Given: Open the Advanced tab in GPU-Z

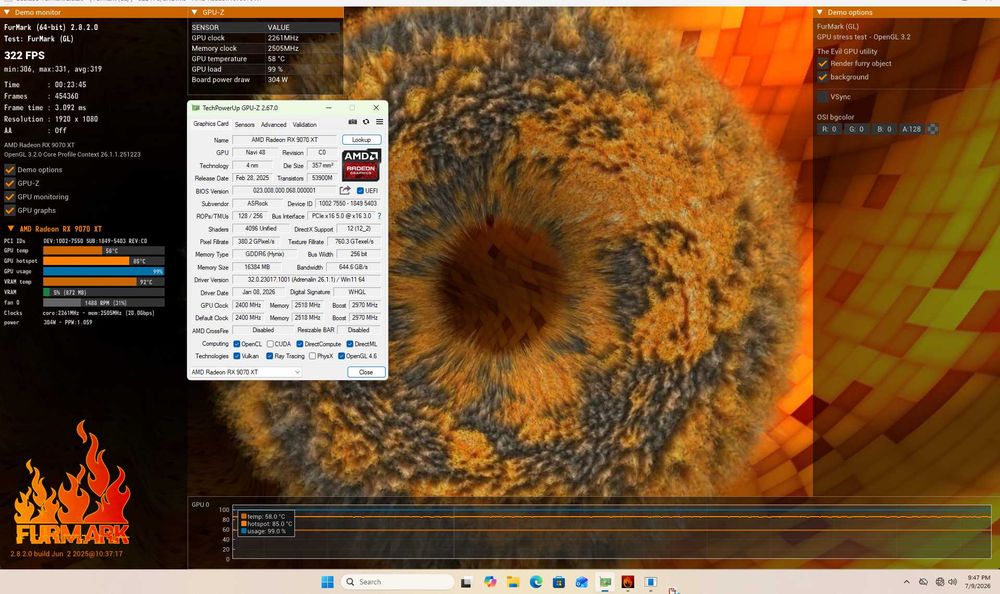Looking at the screenshot, I should point(274,124).
